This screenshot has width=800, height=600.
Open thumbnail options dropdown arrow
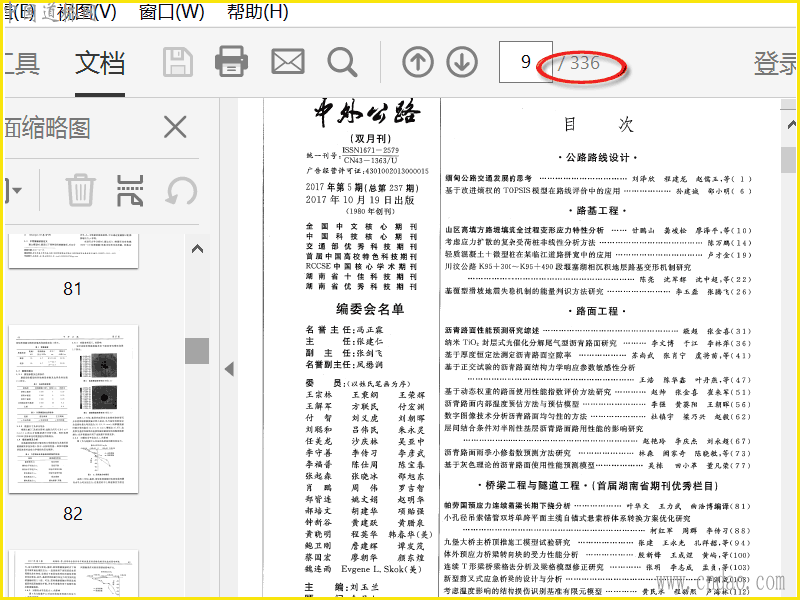[15, 190]
